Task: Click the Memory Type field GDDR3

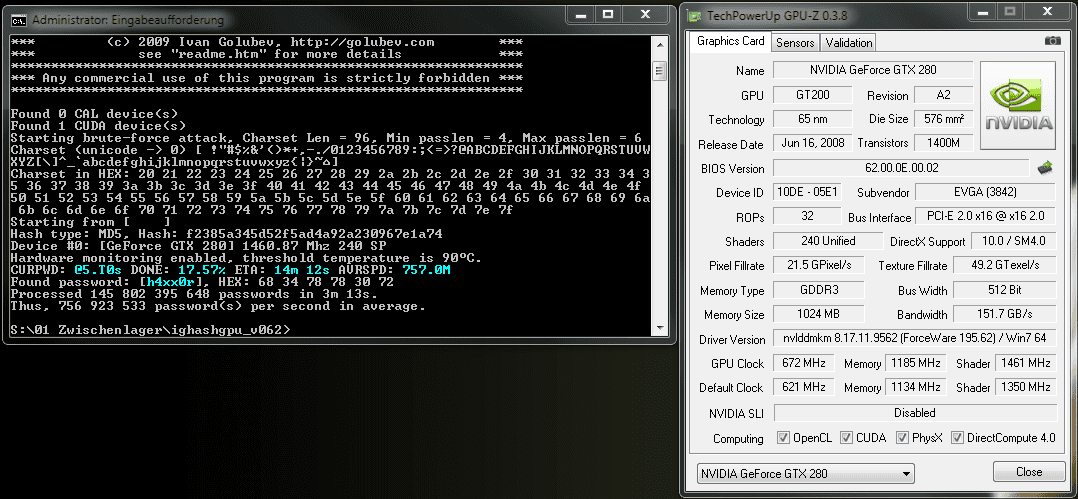Action: point(818,290)
